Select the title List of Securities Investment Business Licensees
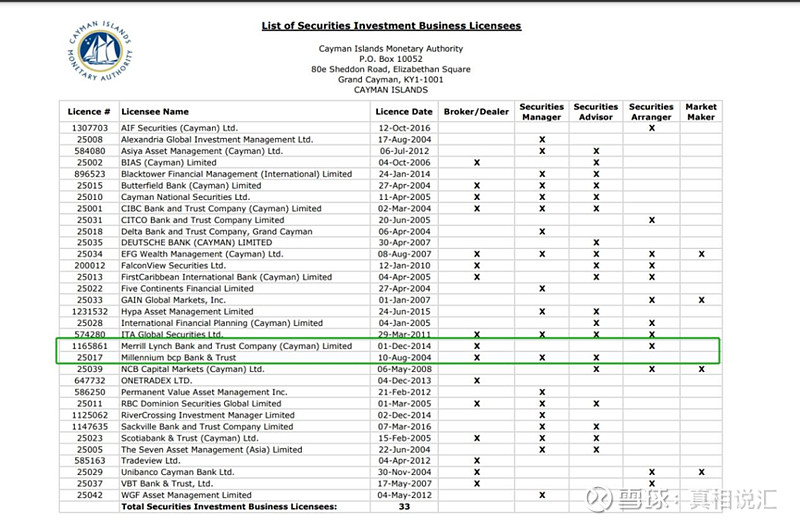 pos(391,26)
